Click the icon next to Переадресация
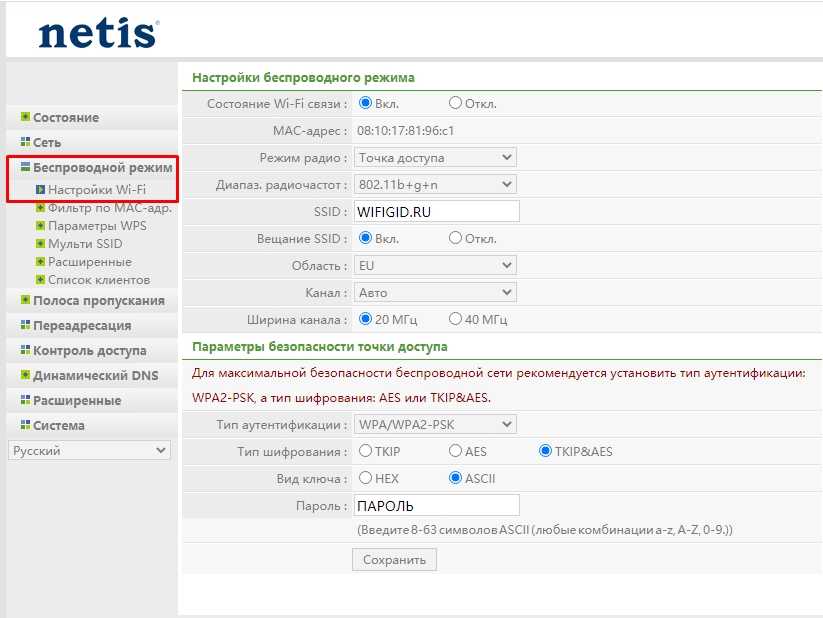The height and width of the screenshot is (618, 823). point(25,325)
